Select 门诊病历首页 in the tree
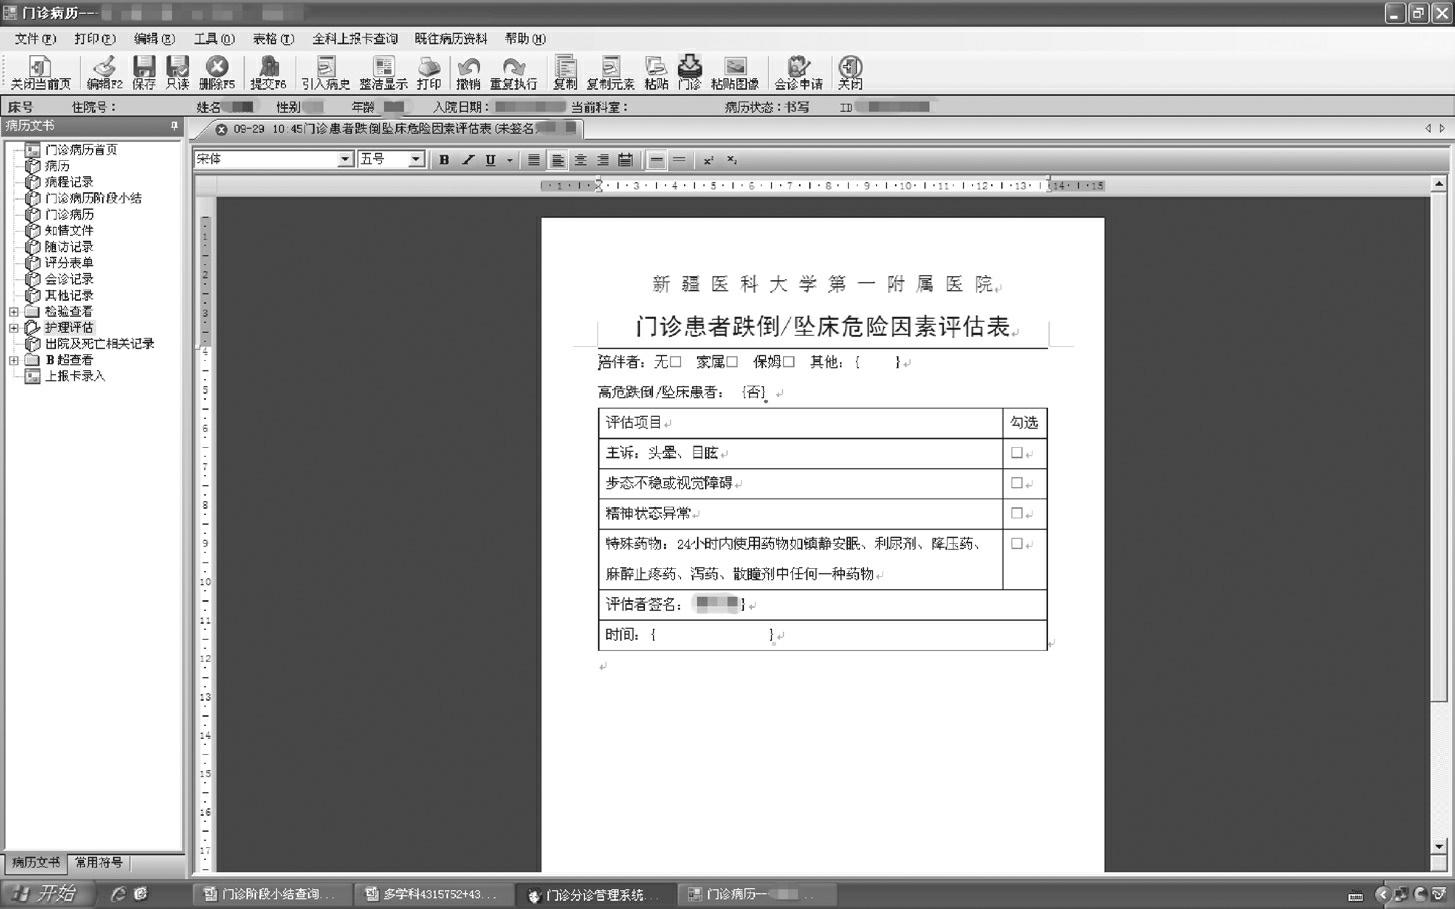This screenshot has width=1455, height=909. (81, 150)
